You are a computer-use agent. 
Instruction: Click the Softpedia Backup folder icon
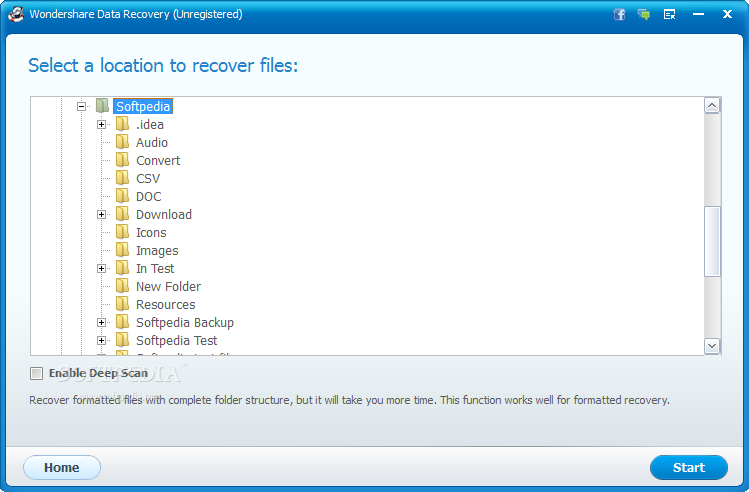tap(122, 322)
